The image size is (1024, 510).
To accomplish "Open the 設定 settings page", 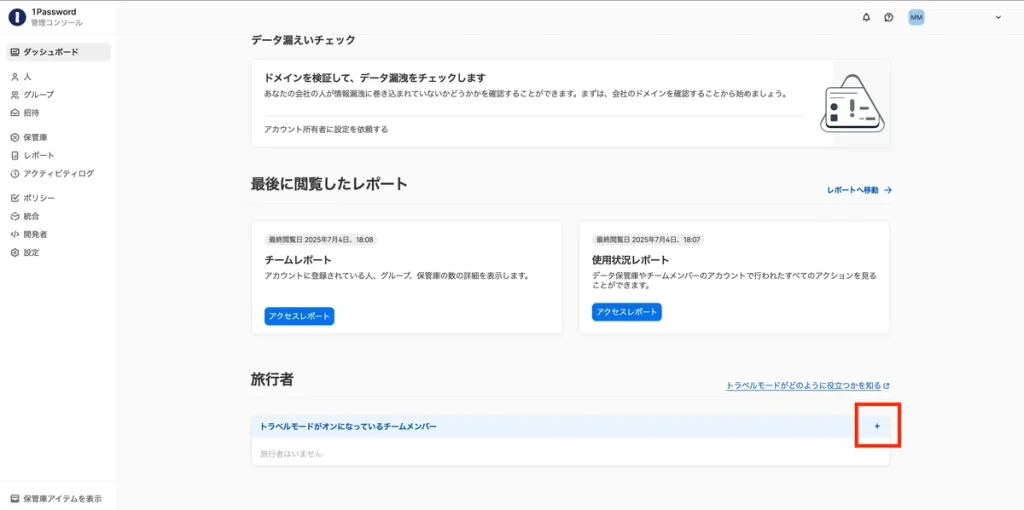I will coord(32,252).
